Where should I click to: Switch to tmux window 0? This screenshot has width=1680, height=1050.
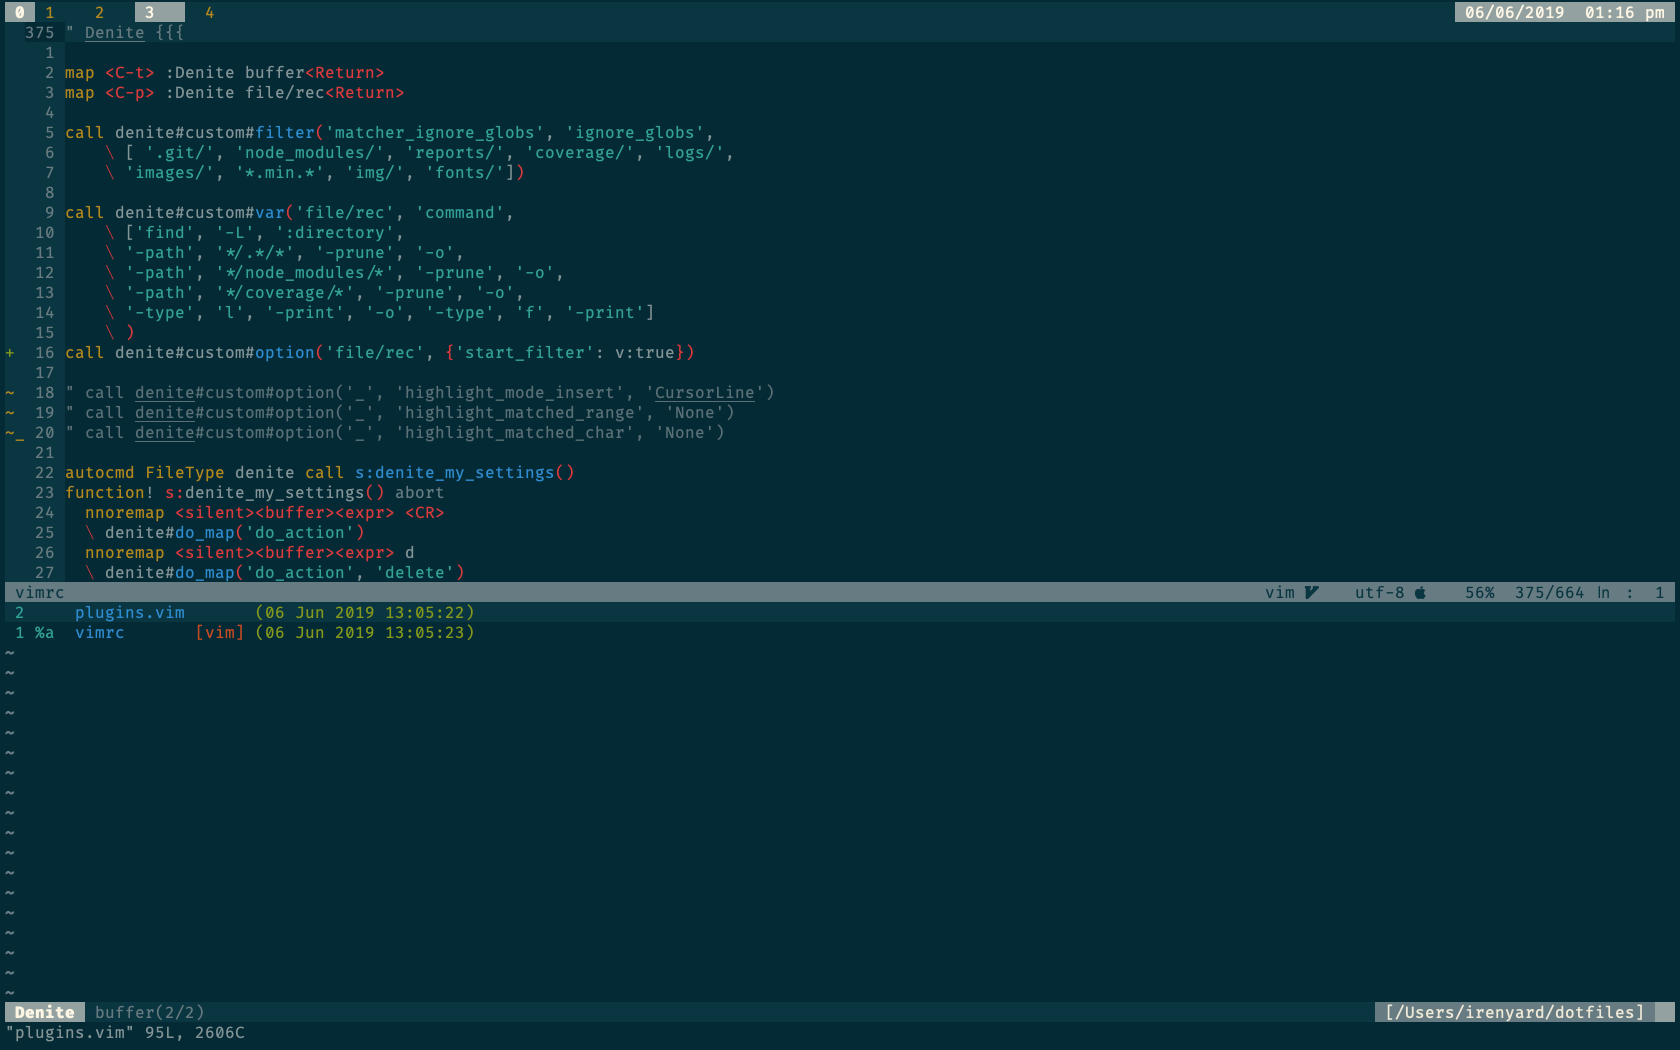click(x=20, y=12)
